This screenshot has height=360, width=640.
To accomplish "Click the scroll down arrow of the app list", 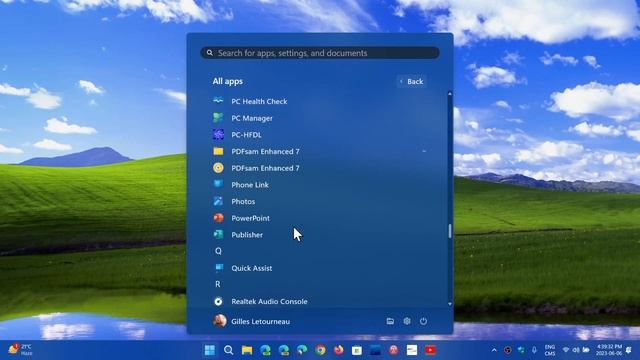I will [x=450, y=304].
